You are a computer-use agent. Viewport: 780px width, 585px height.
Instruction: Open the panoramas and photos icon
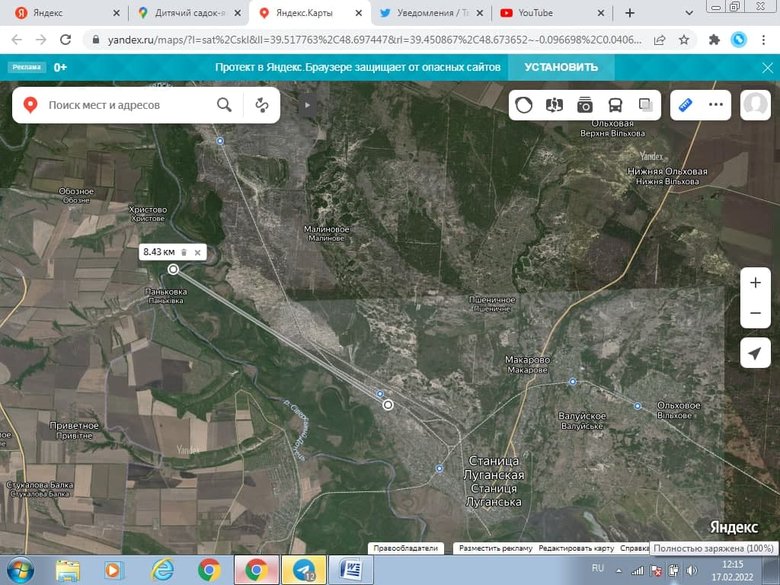tap(585, 105)
